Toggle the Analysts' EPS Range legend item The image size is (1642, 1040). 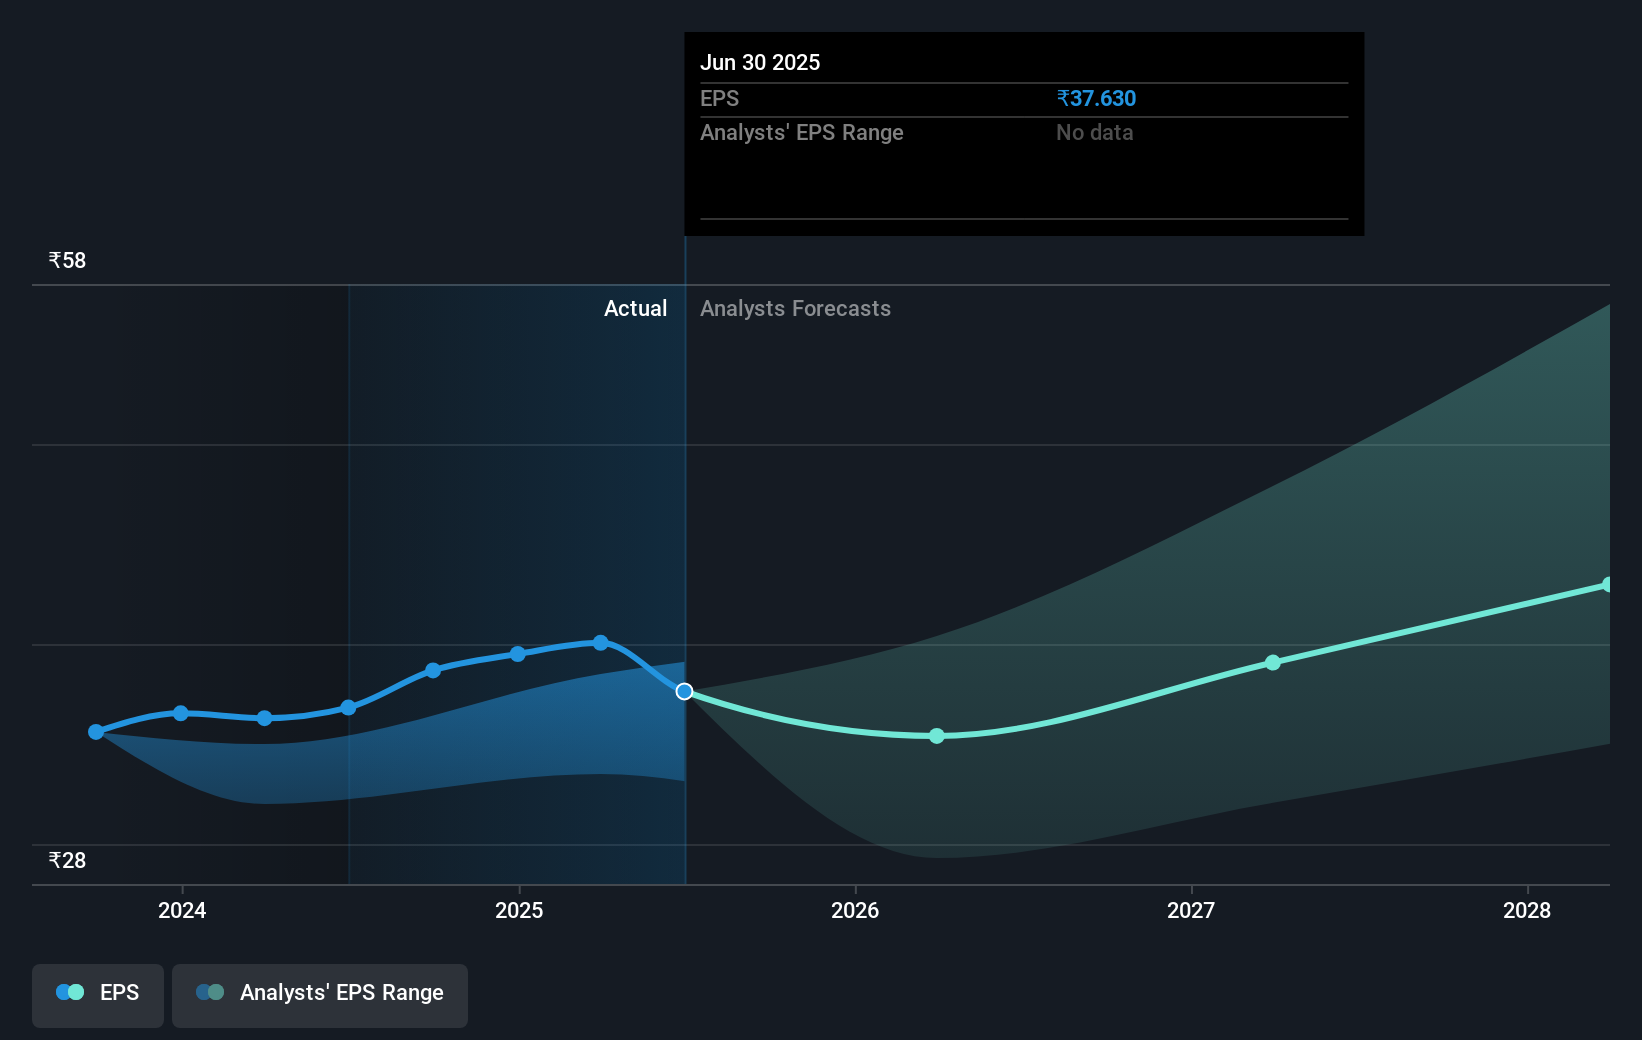(x=319, y=995)
